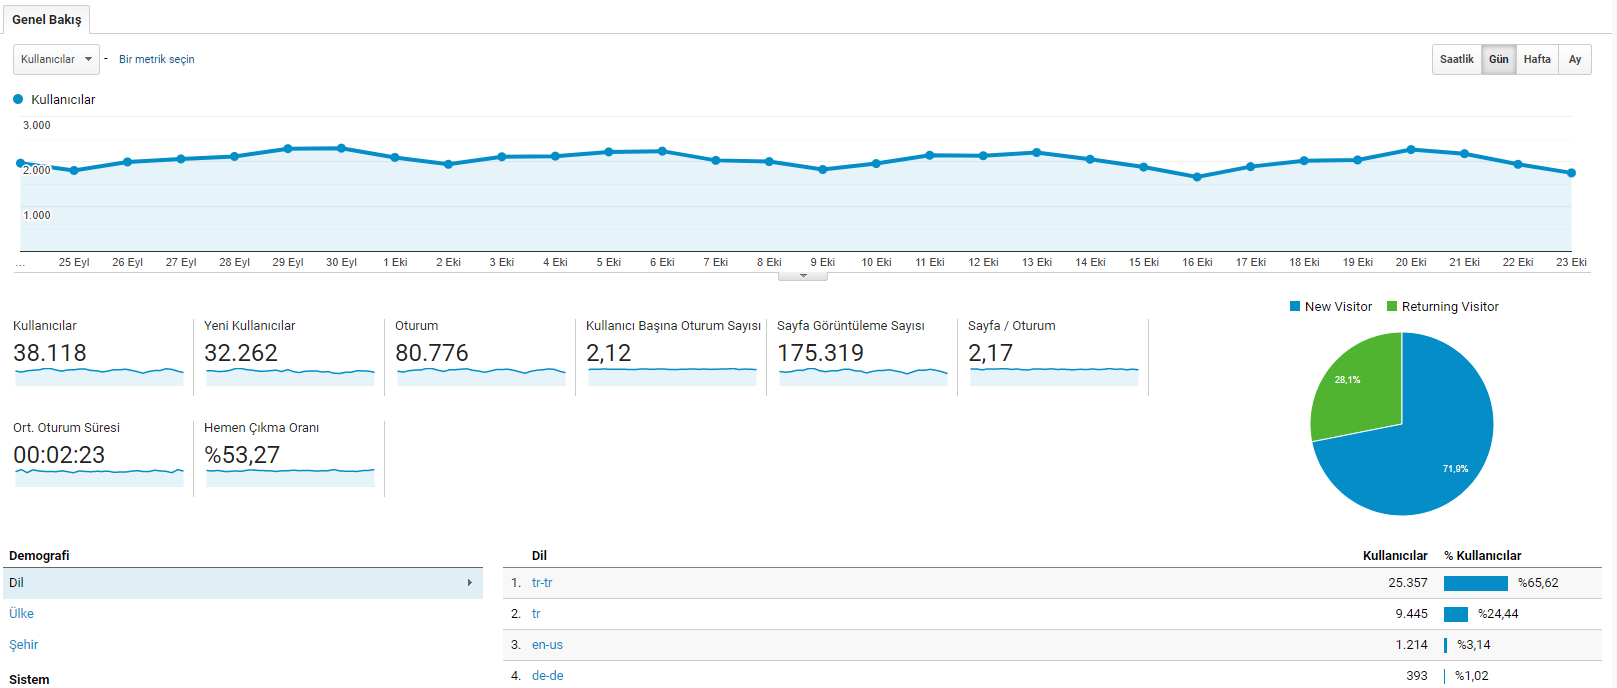Click the 1.214 users value
This screenshot has width=1617, height=688.
tap(1412, 645)
